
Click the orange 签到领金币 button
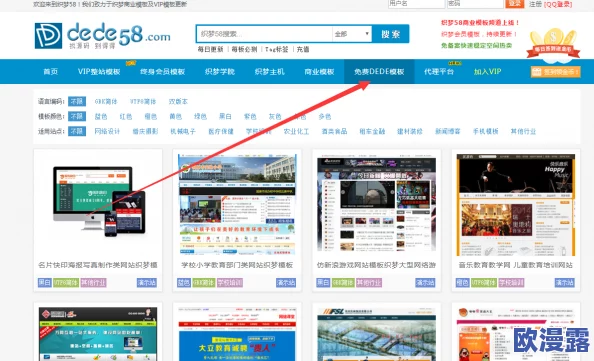[555, 72]
